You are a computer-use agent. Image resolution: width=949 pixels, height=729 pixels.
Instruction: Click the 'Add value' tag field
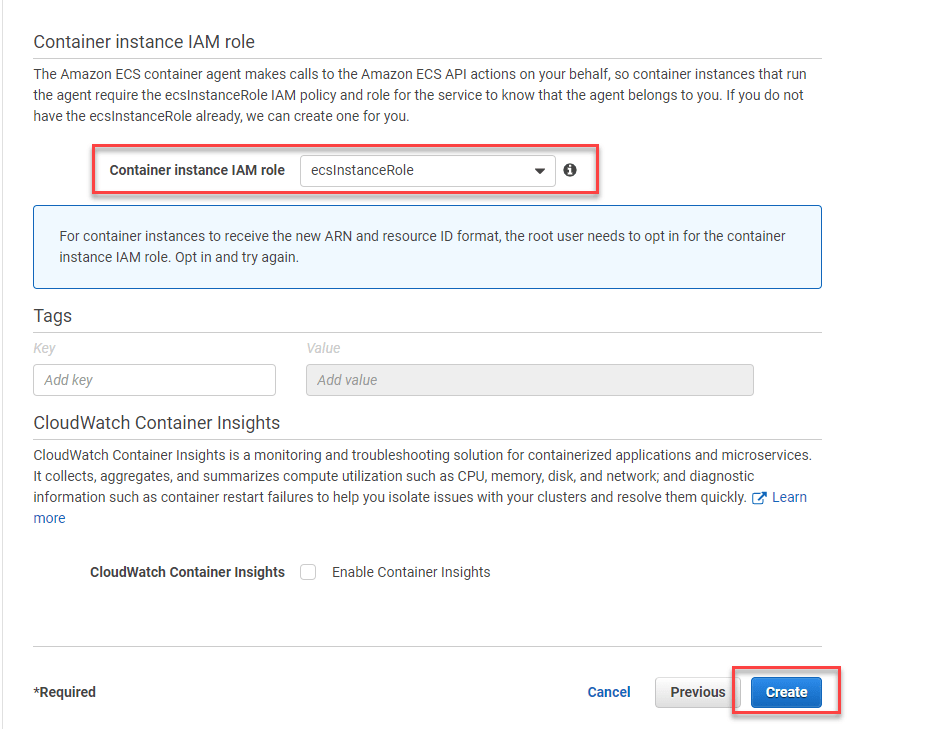[x=529, y=380]
